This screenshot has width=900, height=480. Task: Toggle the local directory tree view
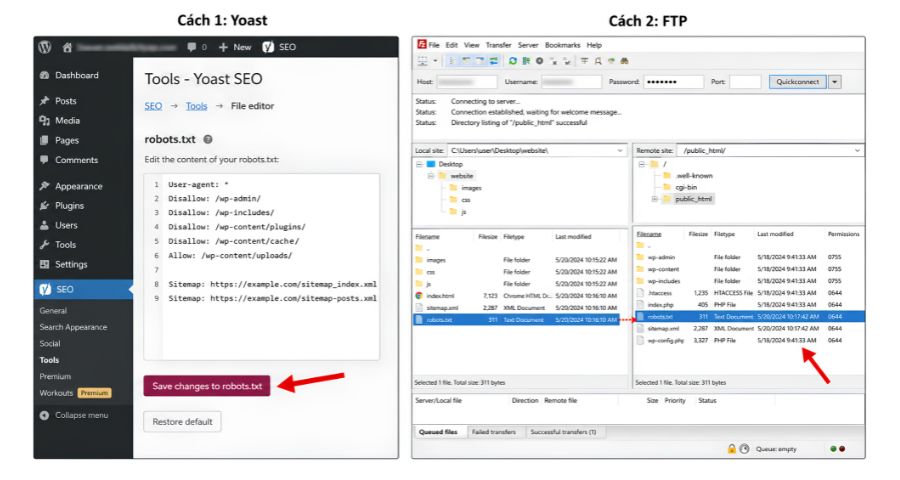(465, 61)
